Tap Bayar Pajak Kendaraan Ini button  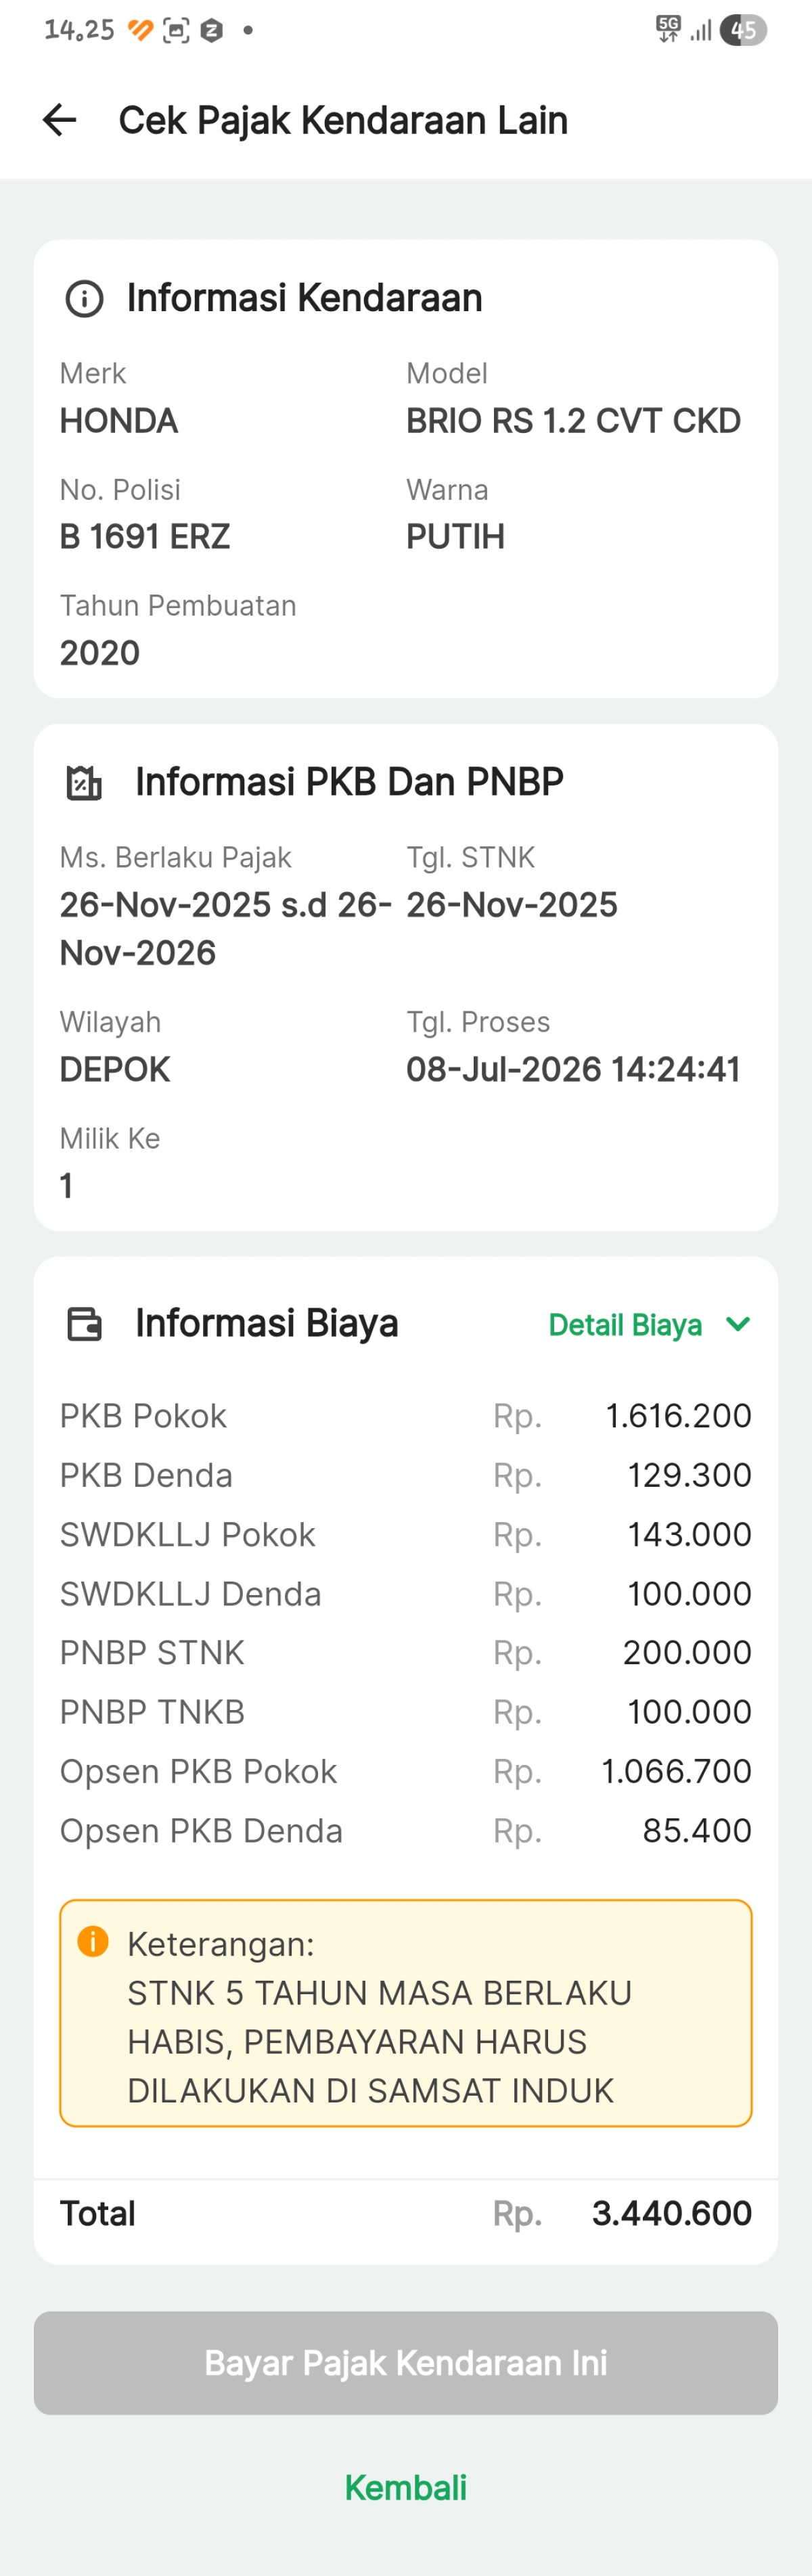click(406, 2362)
